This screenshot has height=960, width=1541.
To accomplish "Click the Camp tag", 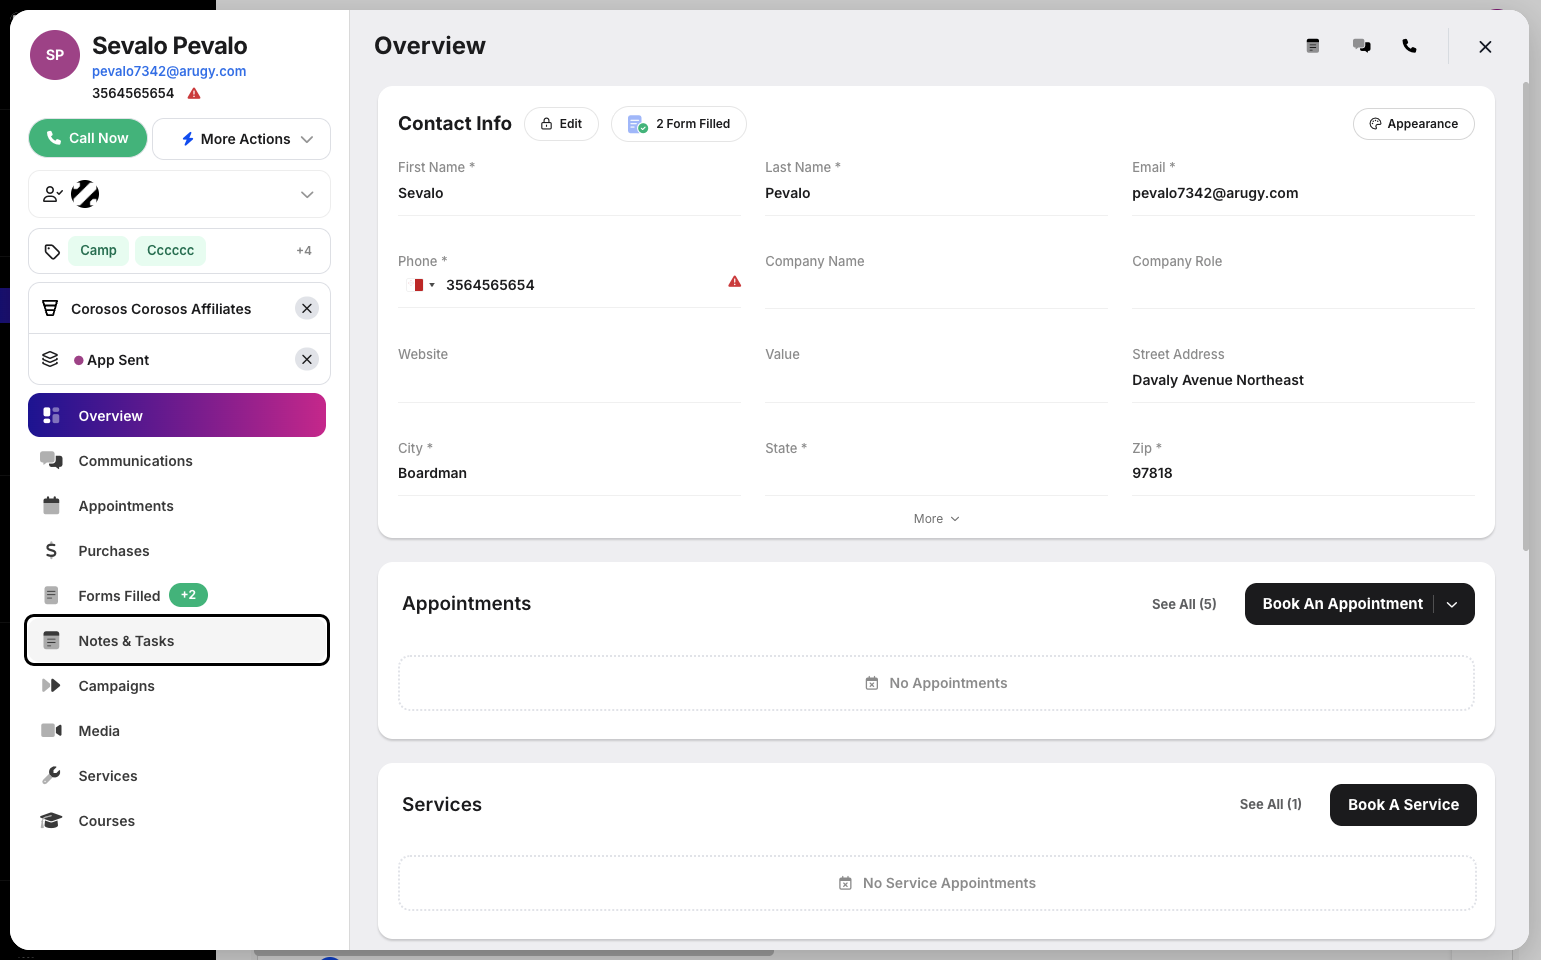I will [x=99, y=250].
